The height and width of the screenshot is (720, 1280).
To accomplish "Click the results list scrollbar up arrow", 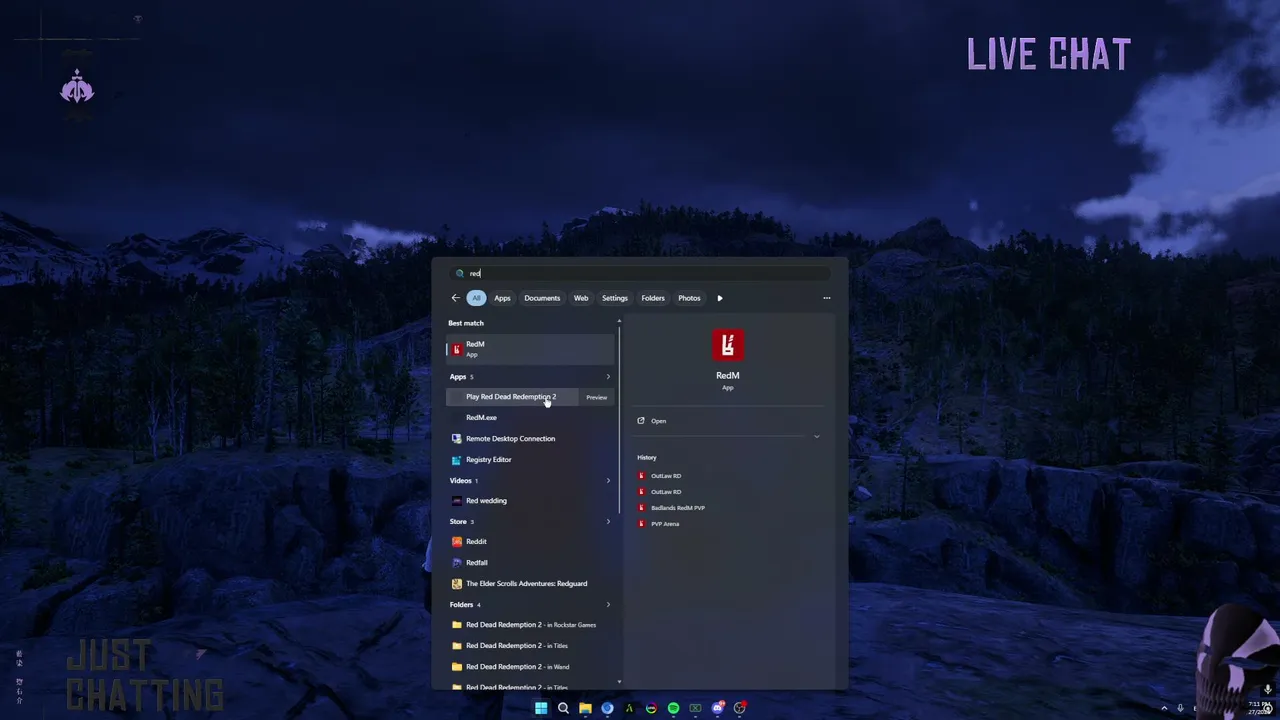I will click(619, 322).
